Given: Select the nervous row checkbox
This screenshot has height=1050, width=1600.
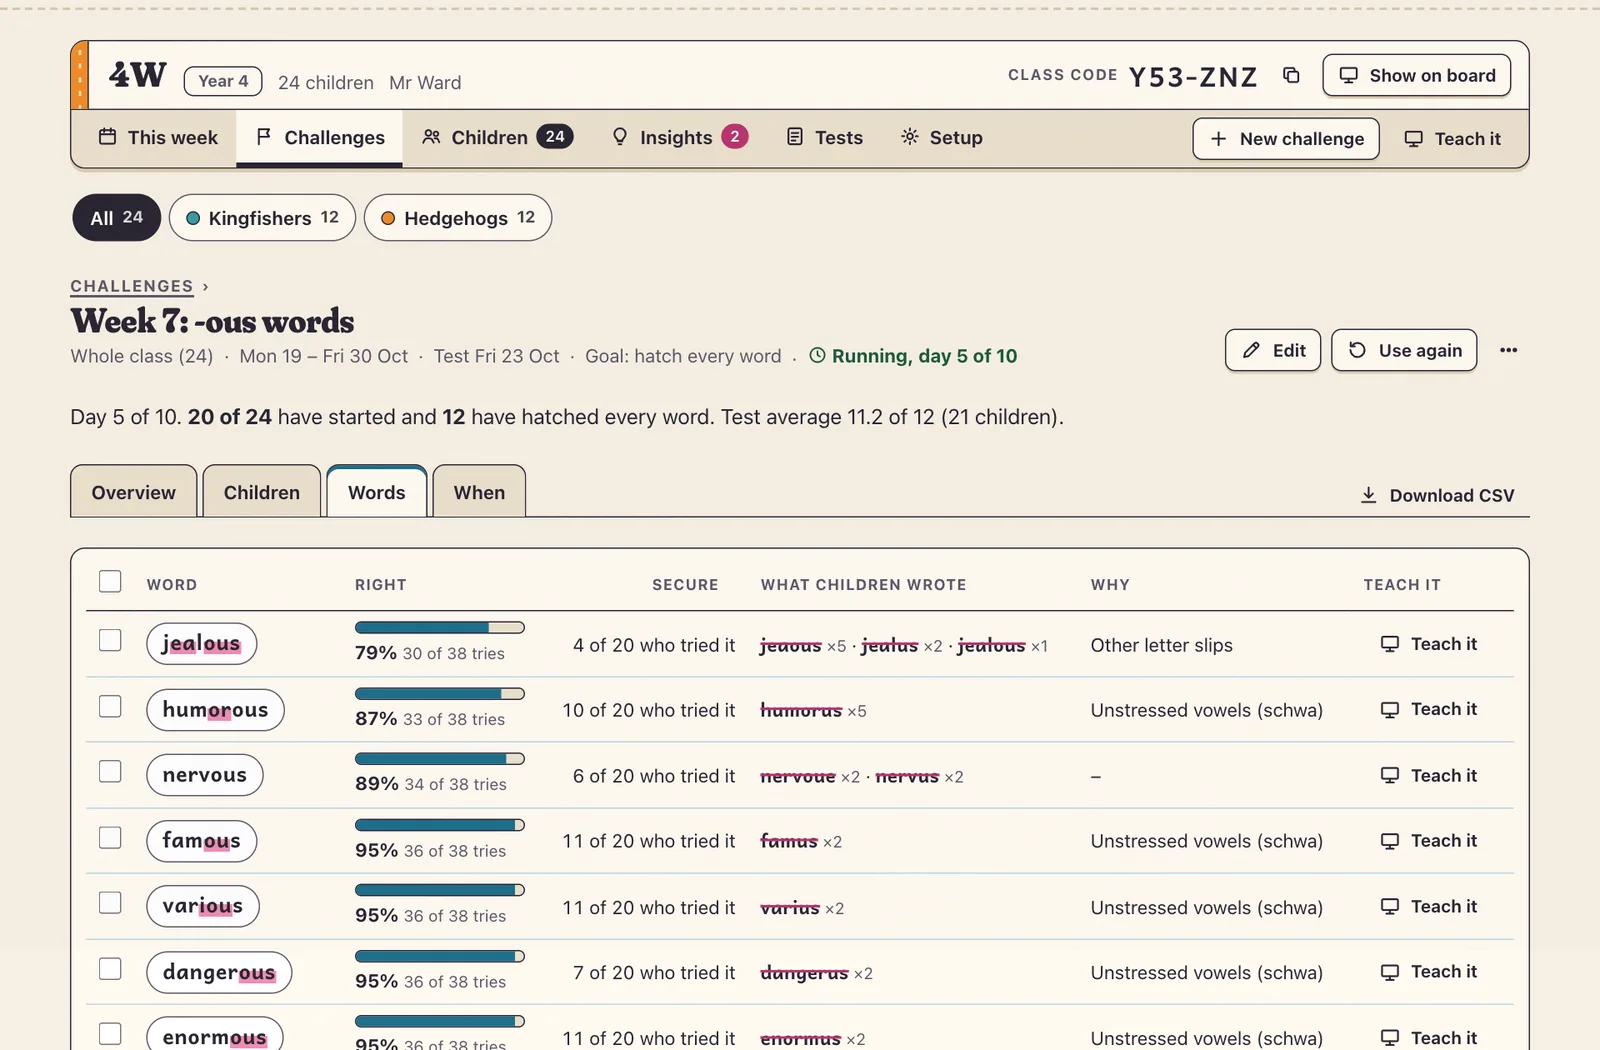Looking at the screenshot, I should click(110, 771).
